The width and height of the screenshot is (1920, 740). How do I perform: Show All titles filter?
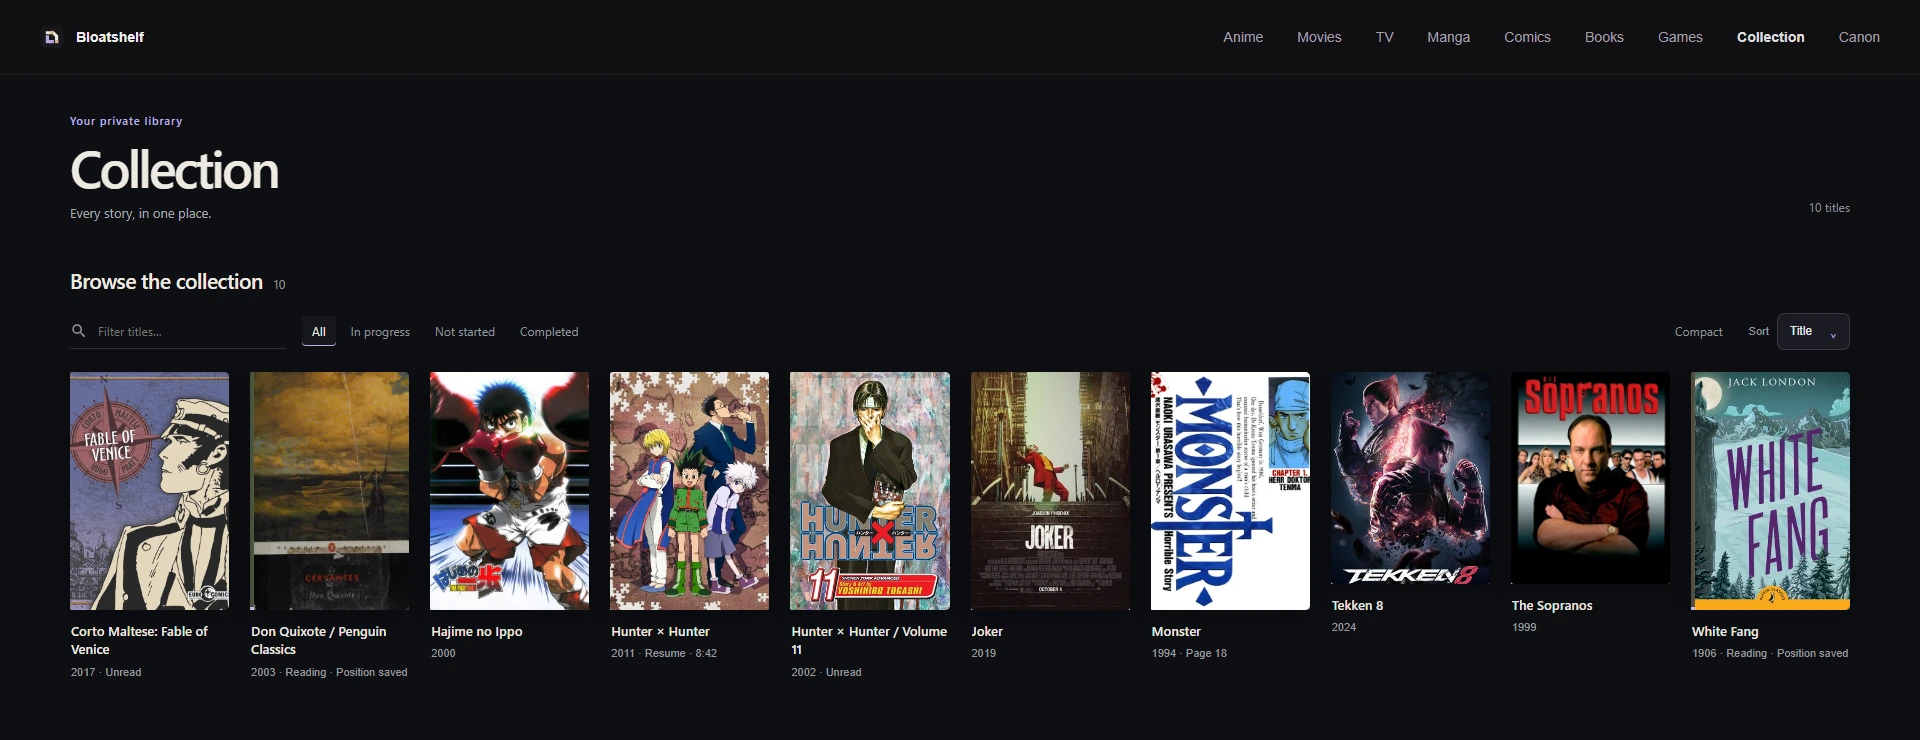coord(319,332)
